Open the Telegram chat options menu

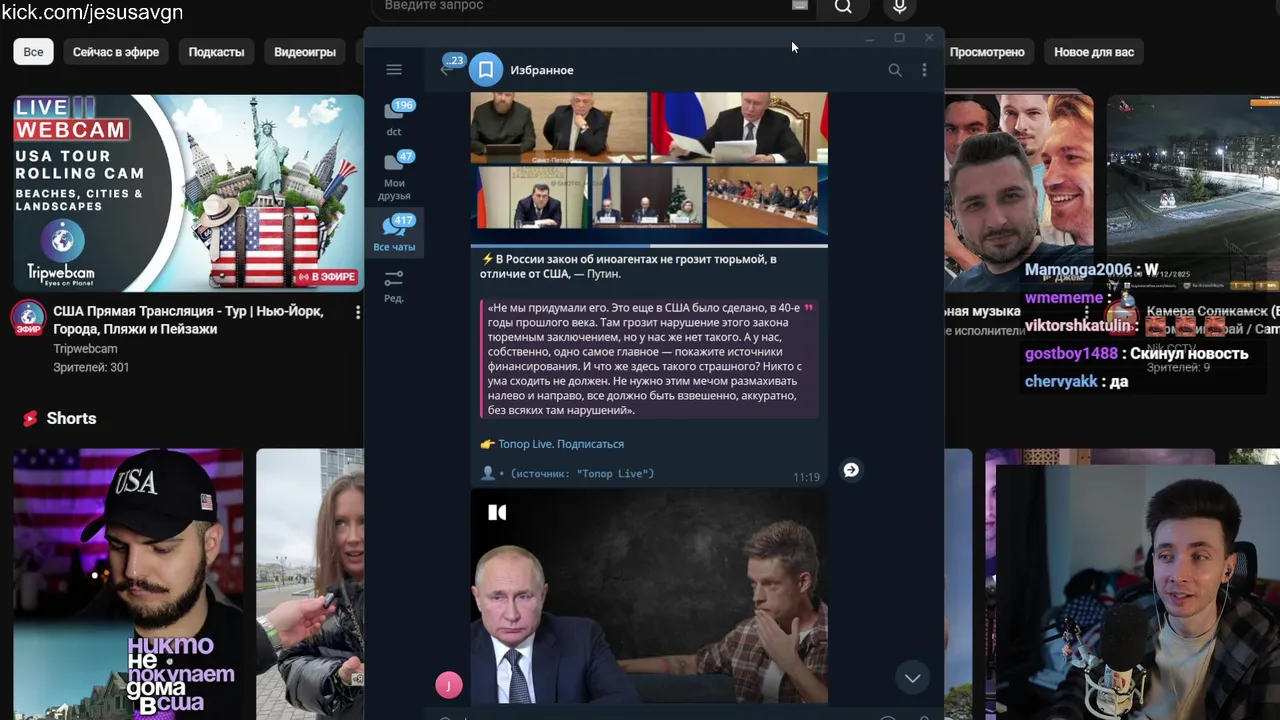924,70
